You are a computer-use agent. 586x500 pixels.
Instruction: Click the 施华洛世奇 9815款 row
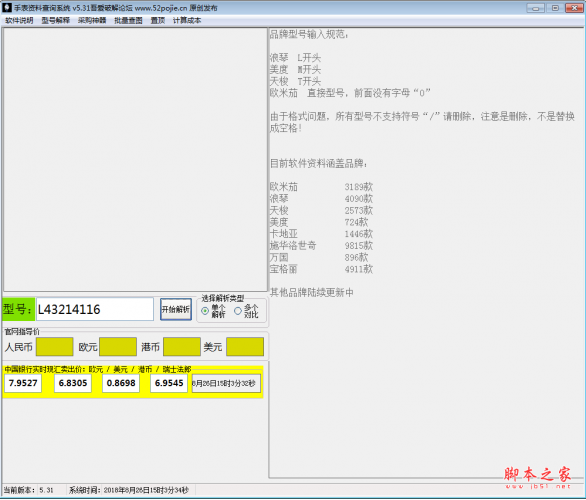point(321,246)
